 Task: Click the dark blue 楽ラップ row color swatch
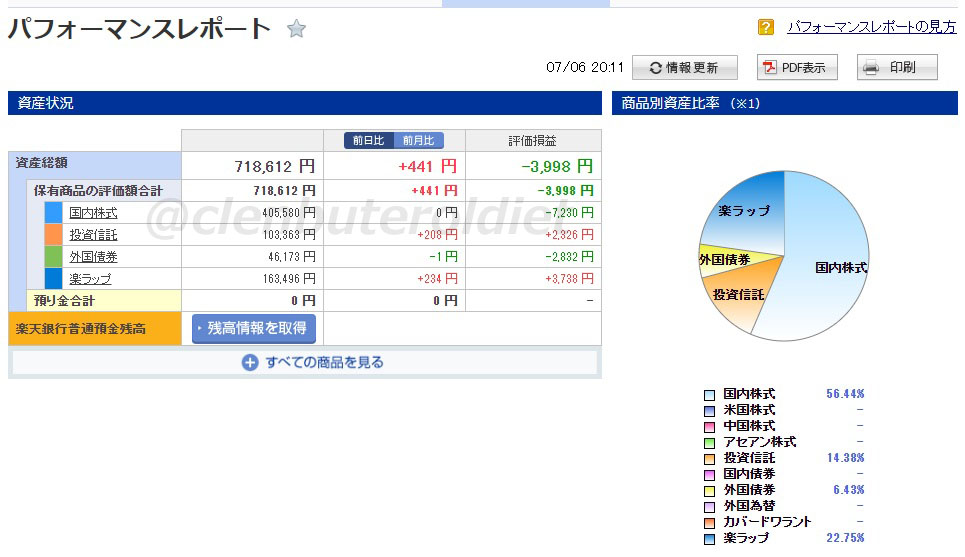pos(54,279)
